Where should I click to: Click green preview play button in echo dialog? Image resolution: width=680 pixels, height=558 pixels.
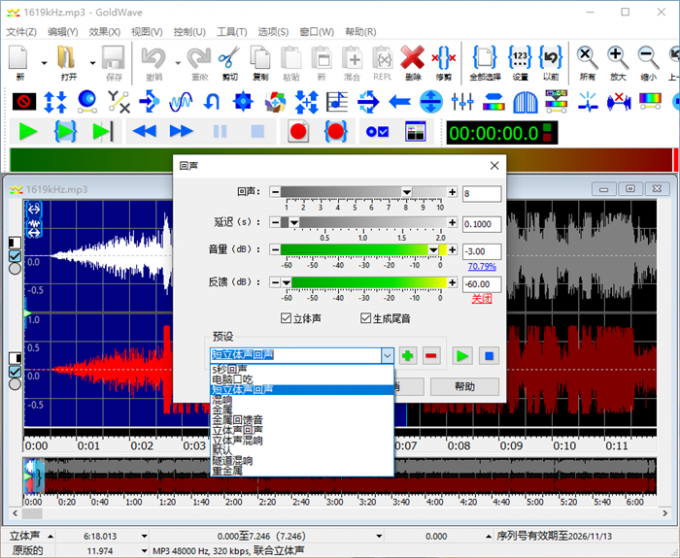pos(462,356)
